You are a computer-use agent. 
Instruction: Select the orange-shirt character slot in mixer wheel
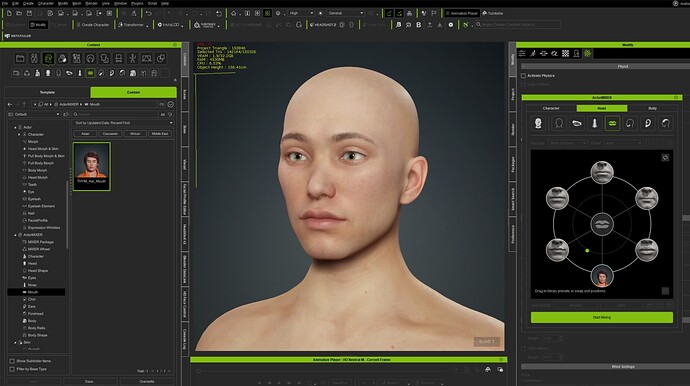(602, 276)
